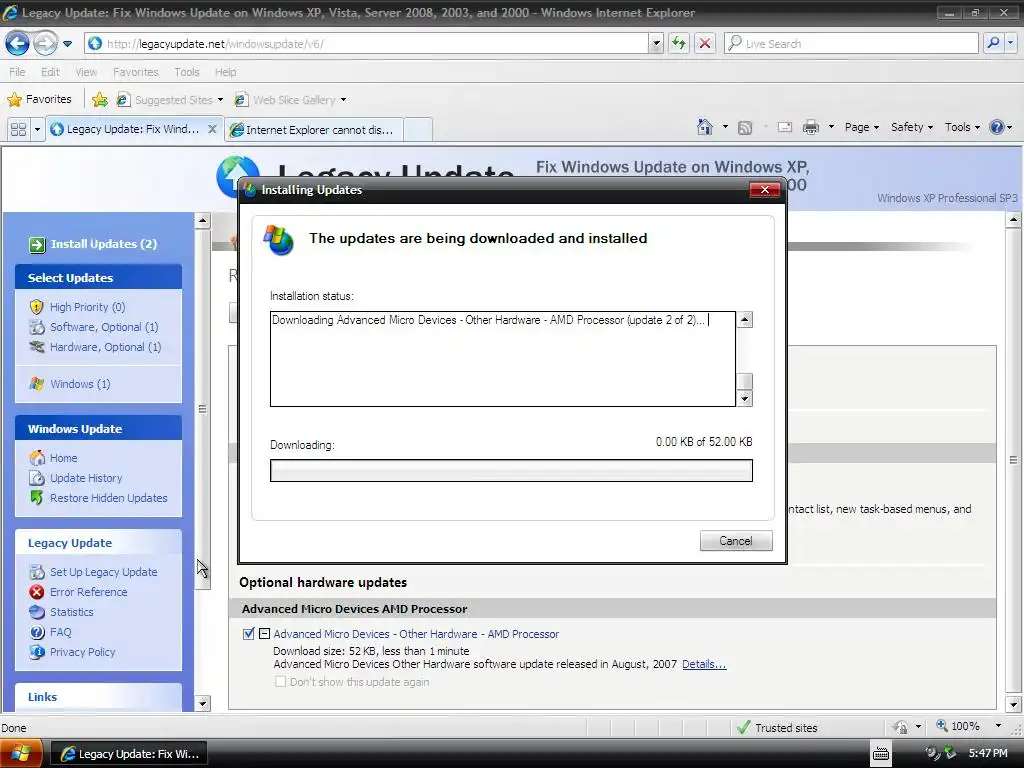Click the Statistics pie icon
The width and height of the screenshot is (1024, 768).
pos(37,612)
